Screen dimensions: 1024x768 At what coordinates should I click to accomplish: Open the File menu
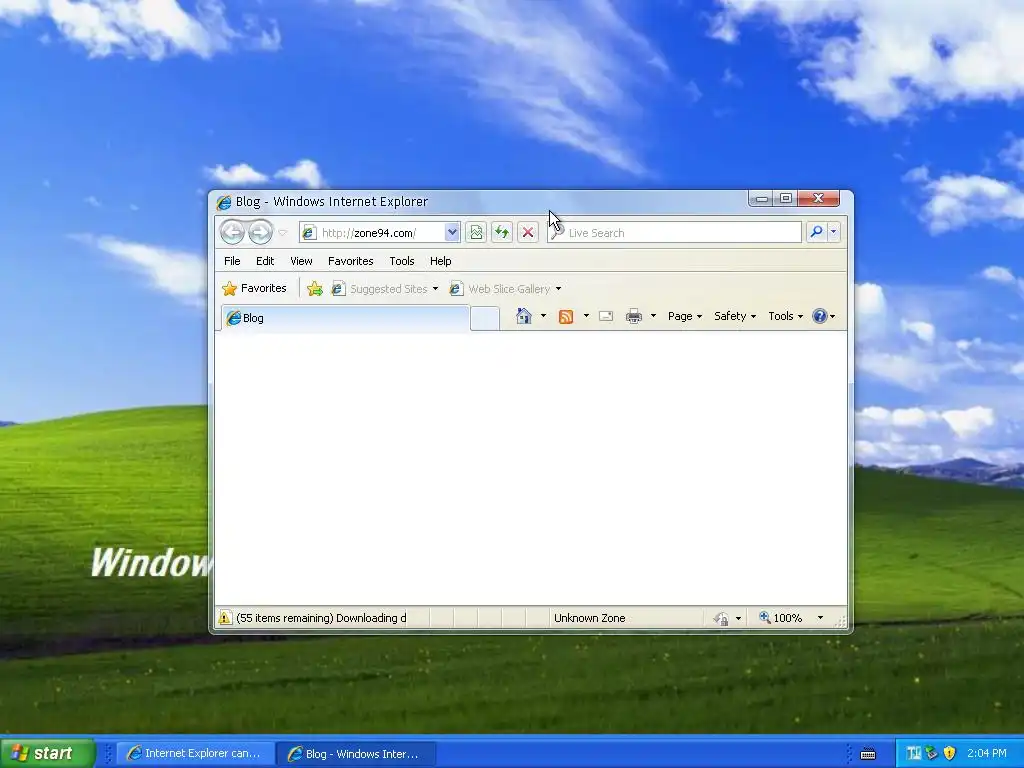coord(232,261)
